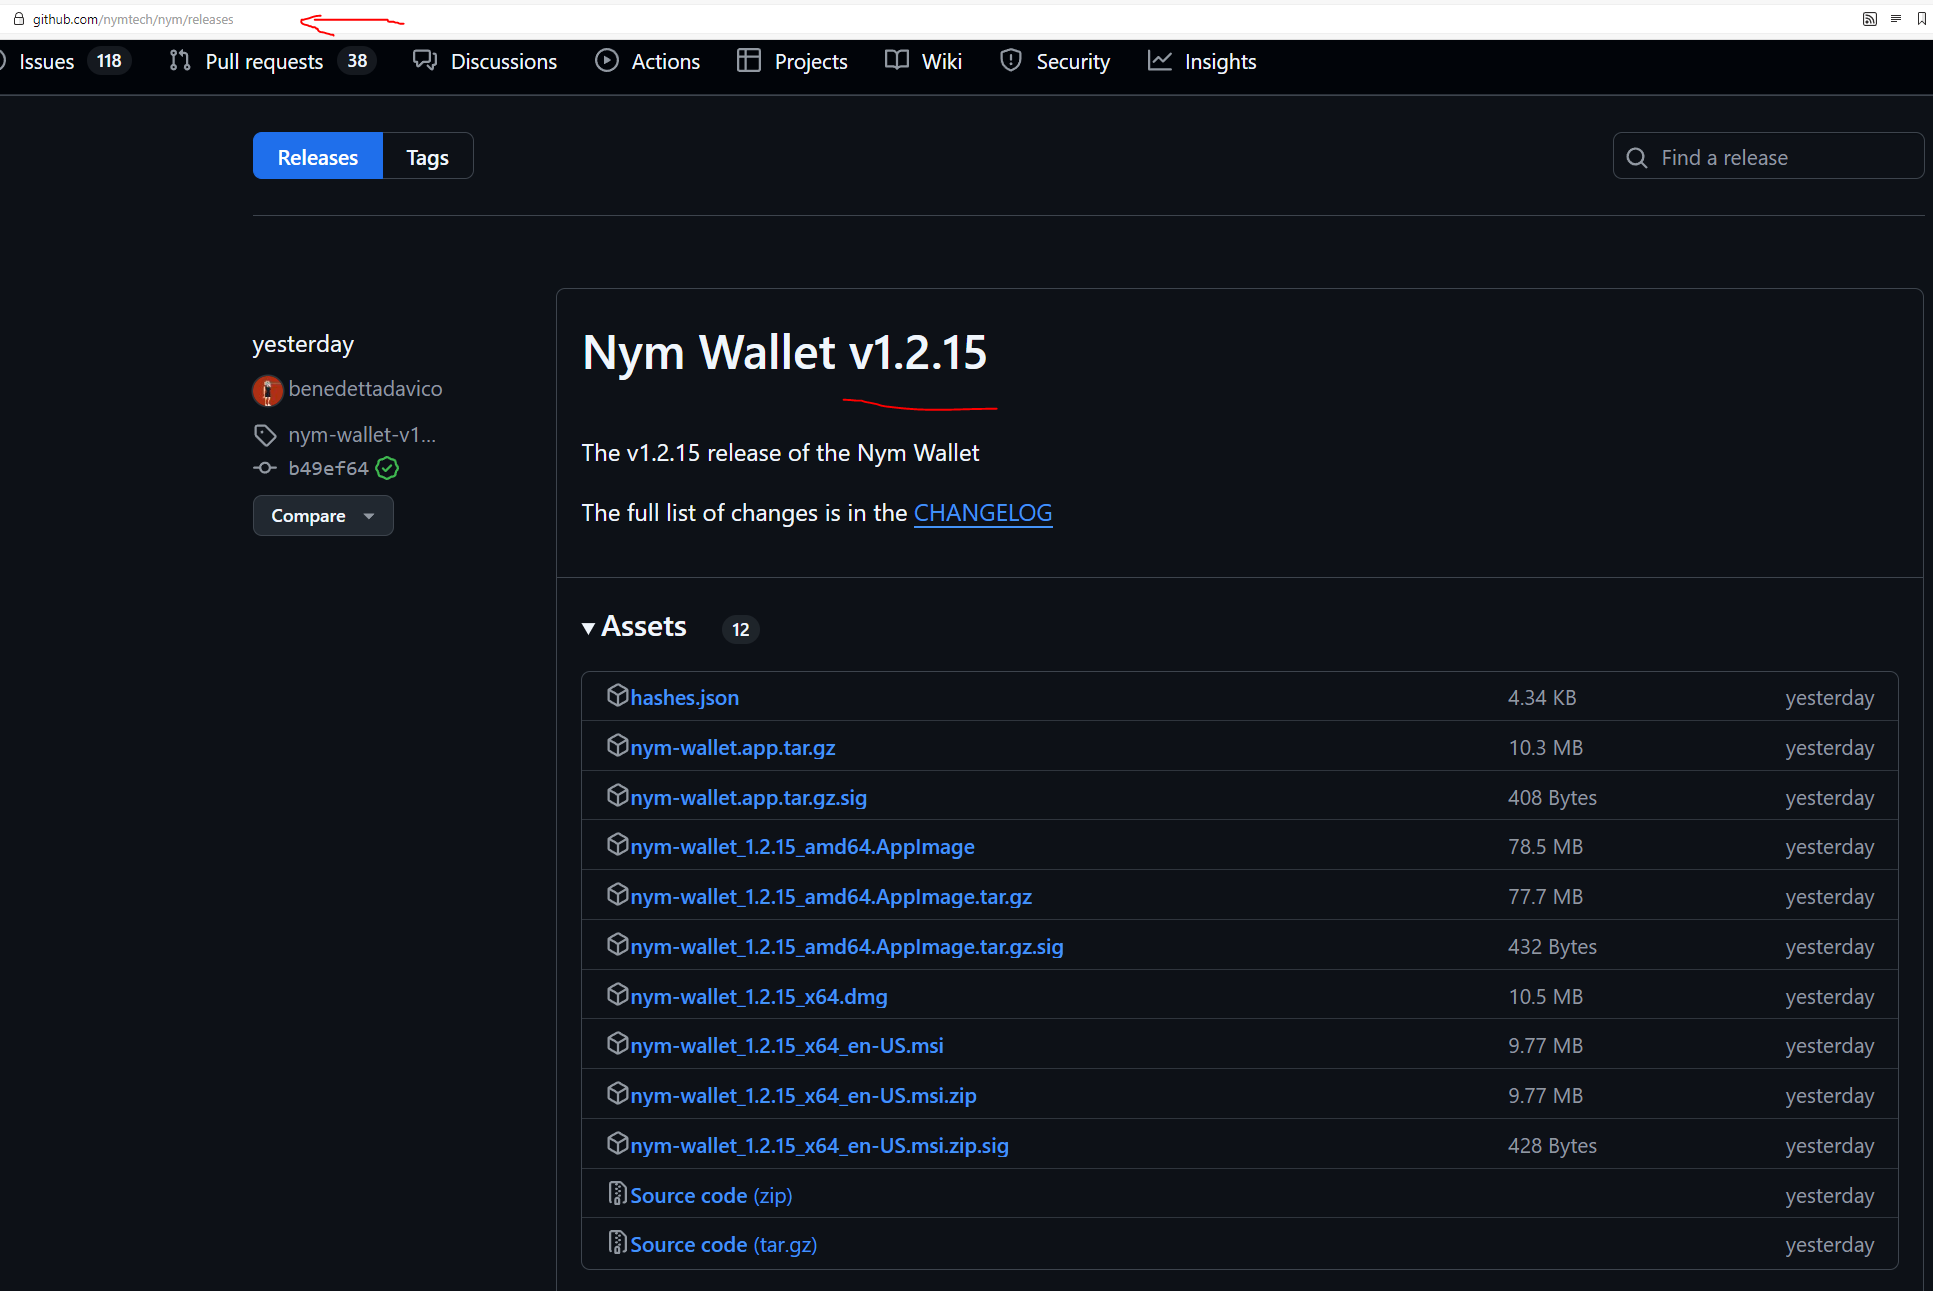1933x1291 pixels.
Task: Click the RSS feed icon in the browser bar
Action: click(1869, 19)
